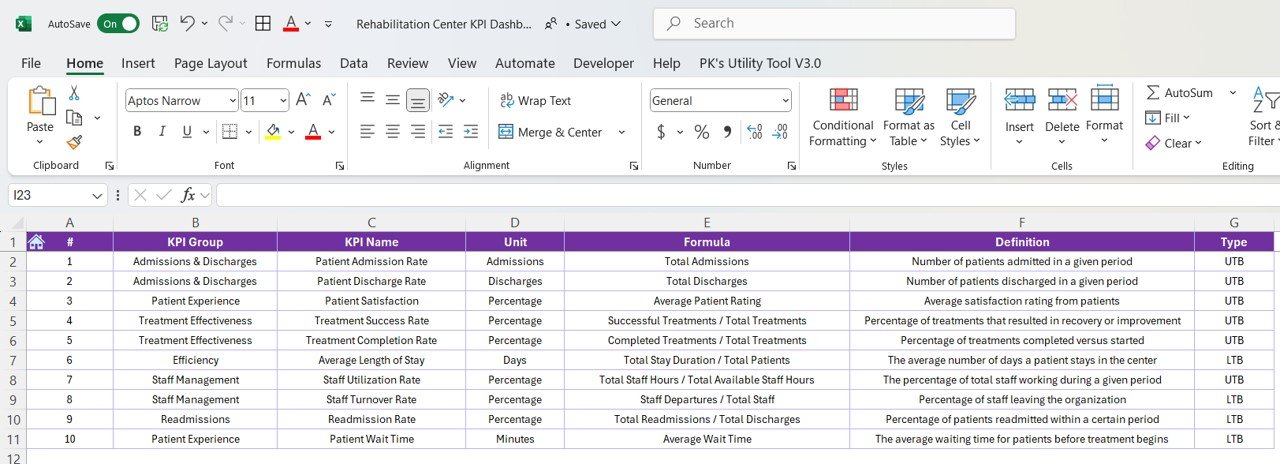Click the Paste clipboard icon
Image resolution: width=1280 pixels, height=464 pixels.
pyautogui.click(x=41, y=101)
